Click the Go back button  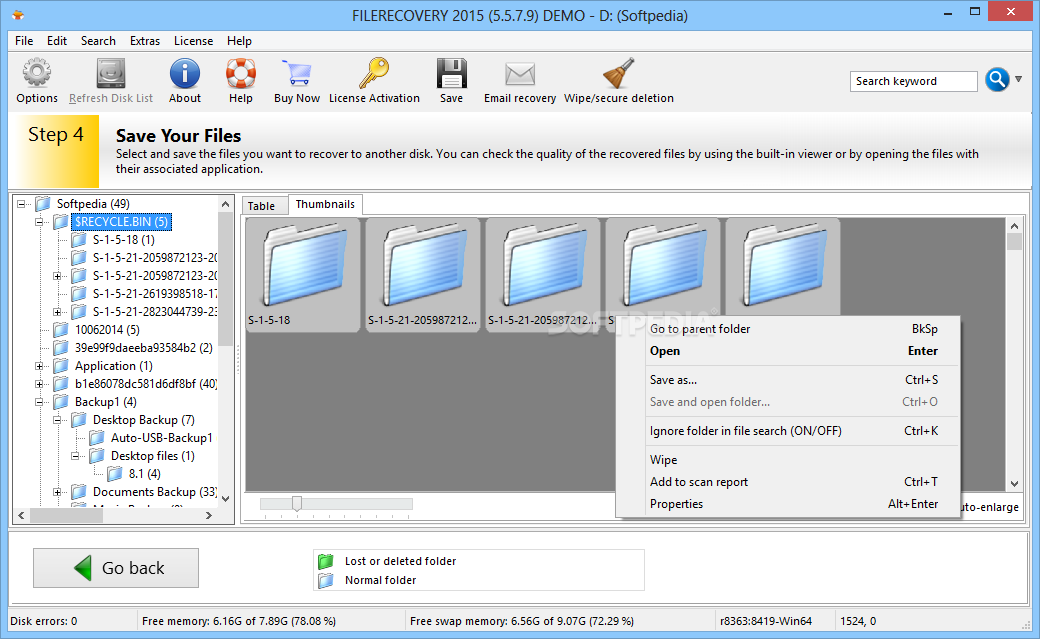click(x=116, y=568)
